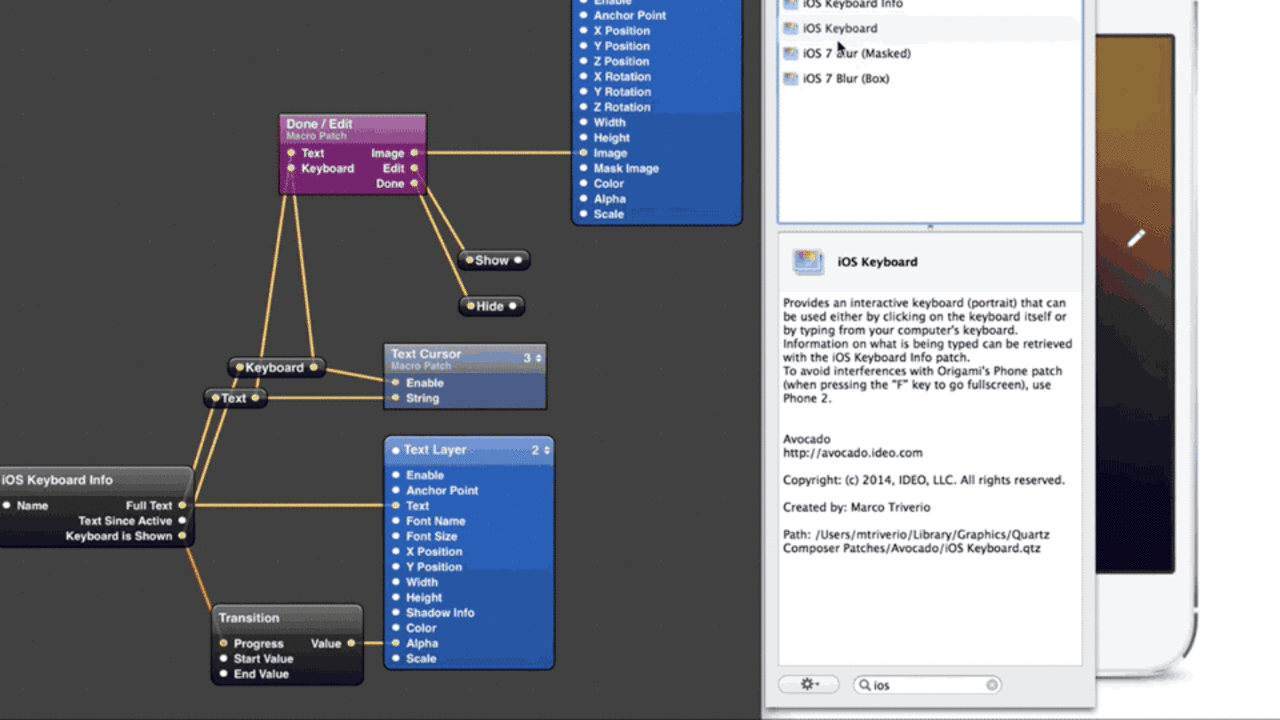The width and height of the screenshot is (1280, 720).
Task: Clear the library search with the x button
Action: 992,685
